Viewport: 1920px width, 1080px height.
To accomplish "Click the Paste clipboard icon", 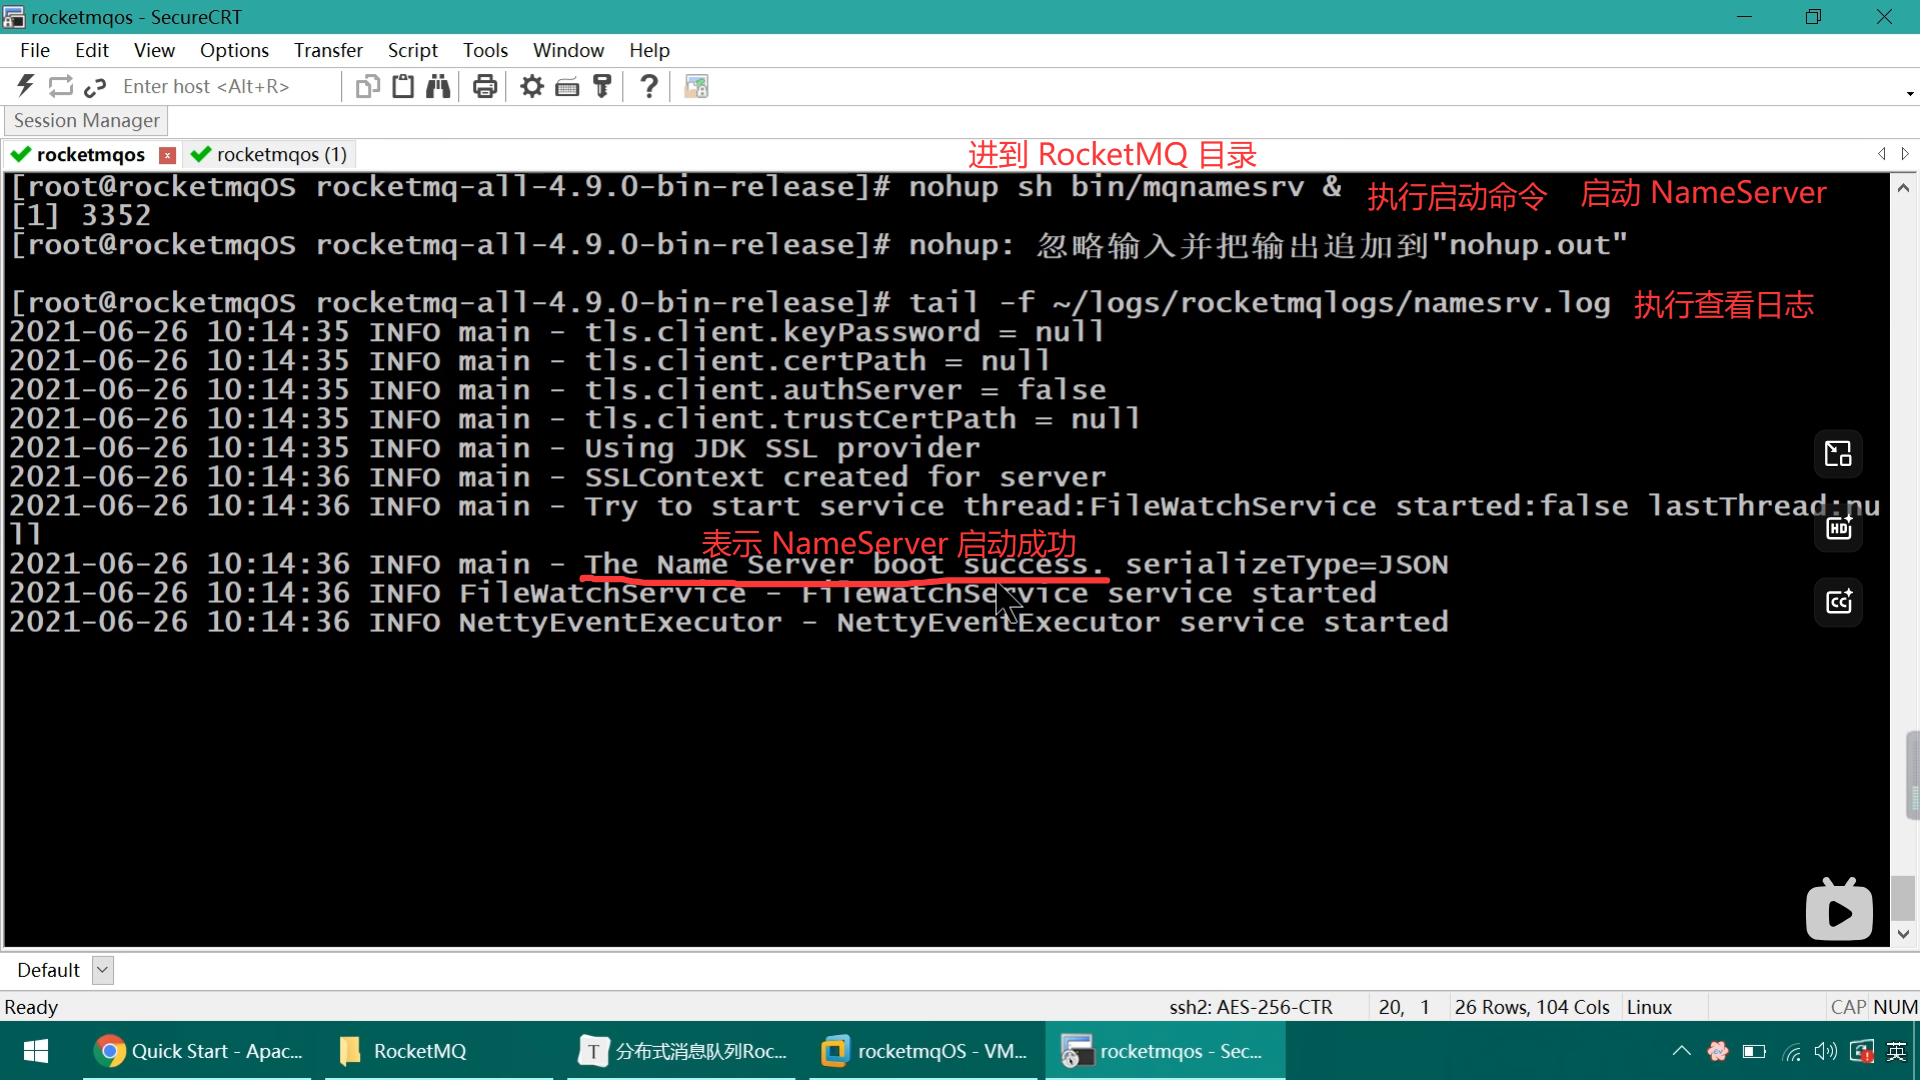I will 403,87.
